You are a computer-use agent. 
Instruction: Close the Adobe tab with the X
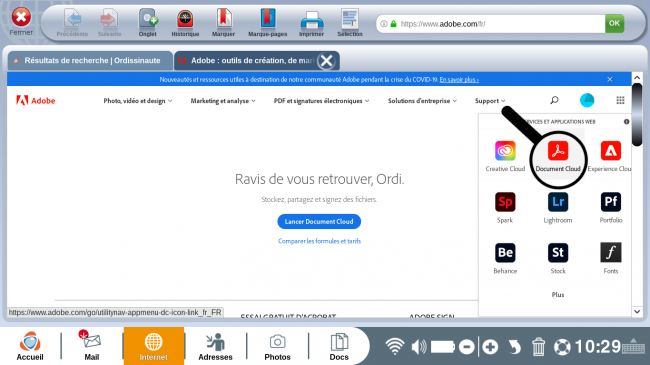327,61
